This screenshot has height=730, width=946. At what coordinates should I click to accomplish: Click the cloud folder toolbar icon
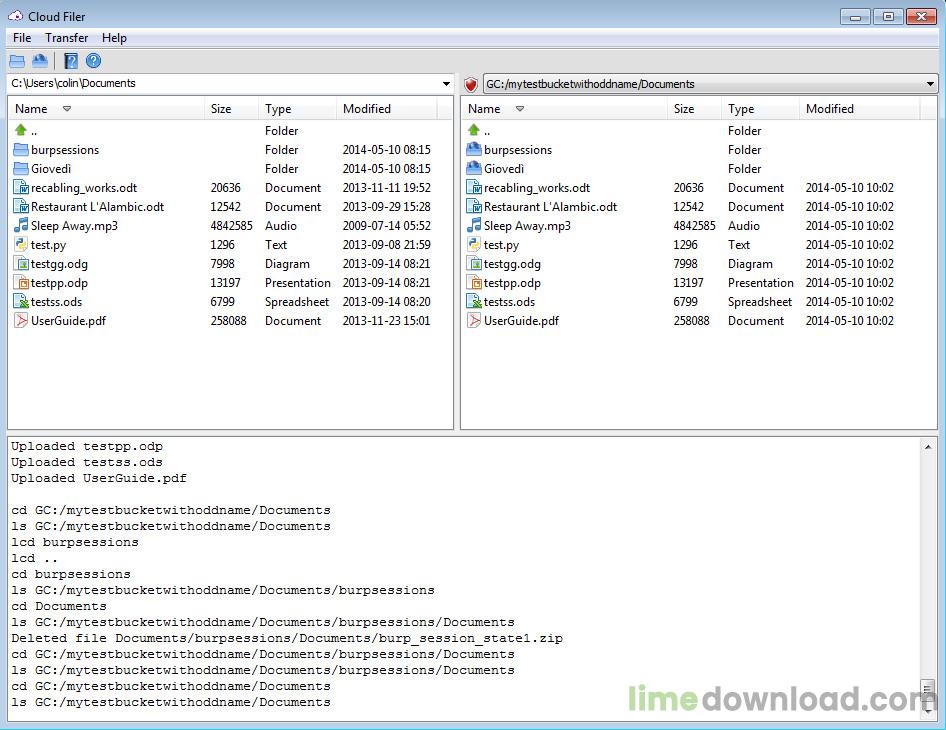40,61
